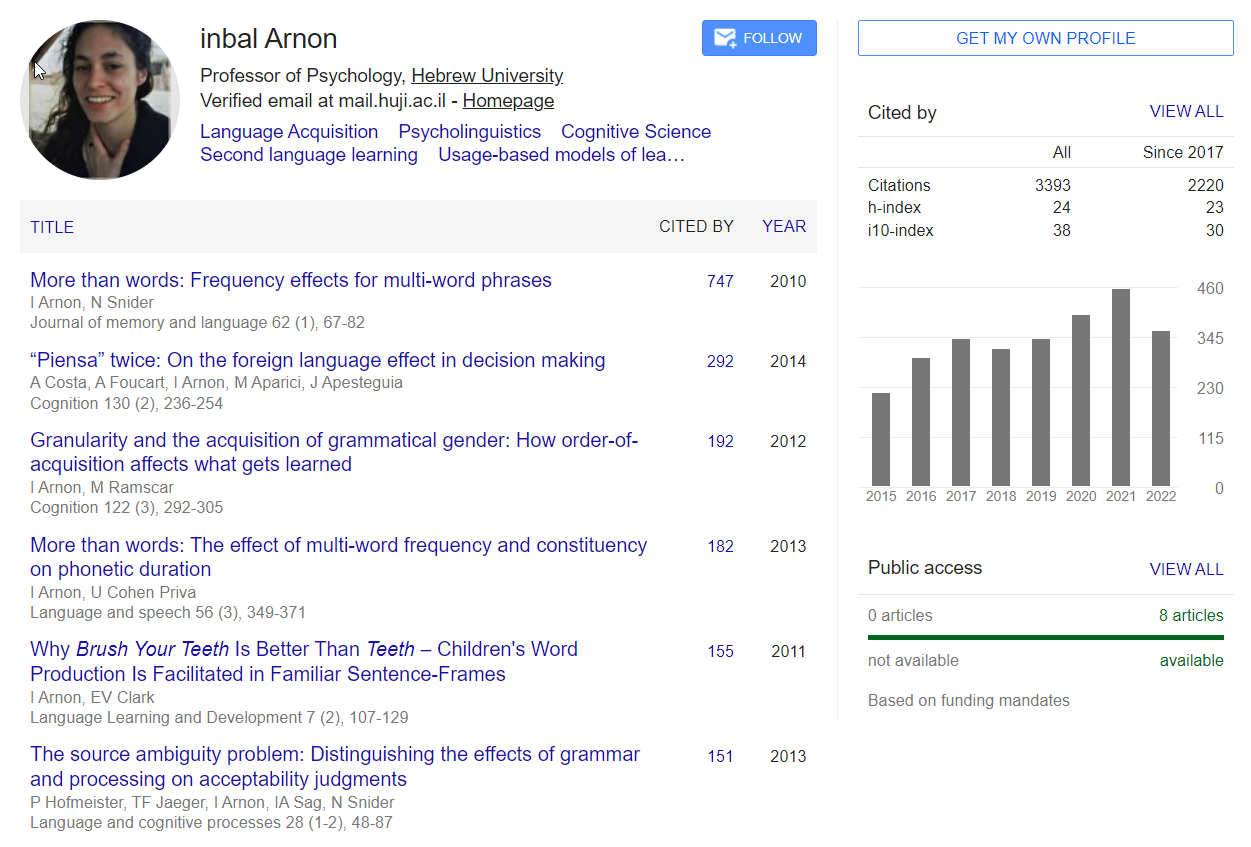Open "Piensa" twice paper title

[317, 361]
